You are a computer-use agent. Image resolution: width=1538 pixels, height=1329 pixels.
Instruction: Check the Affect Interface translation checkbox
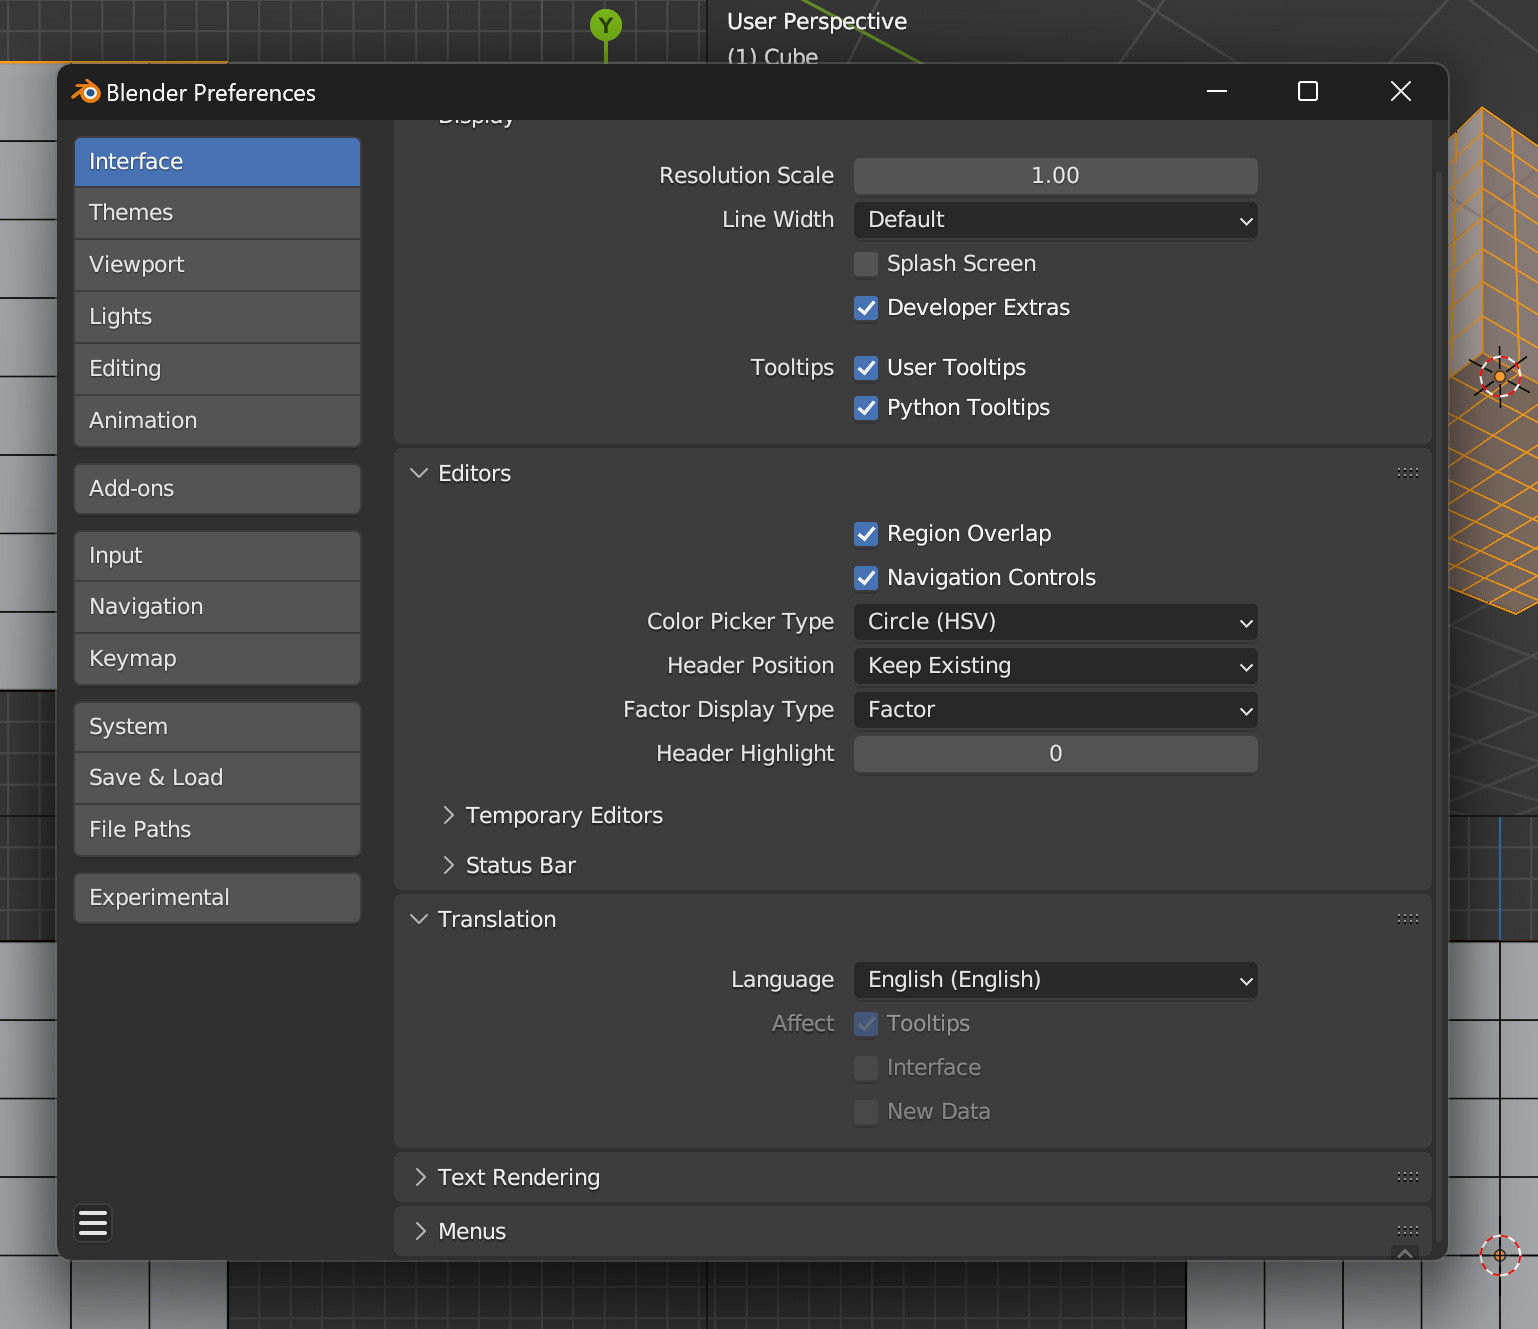coord(866,1068)
